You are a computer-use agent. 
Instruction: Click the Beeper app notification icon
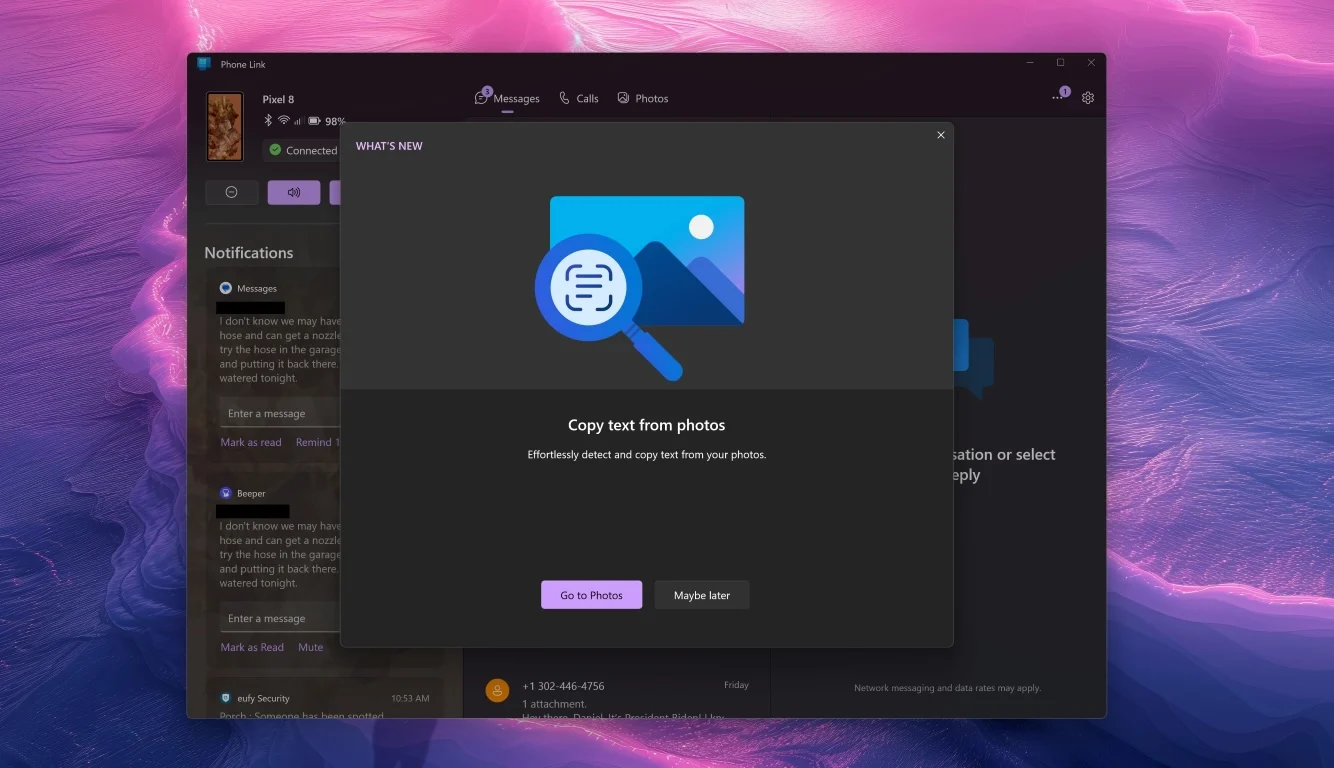point(226,493)
